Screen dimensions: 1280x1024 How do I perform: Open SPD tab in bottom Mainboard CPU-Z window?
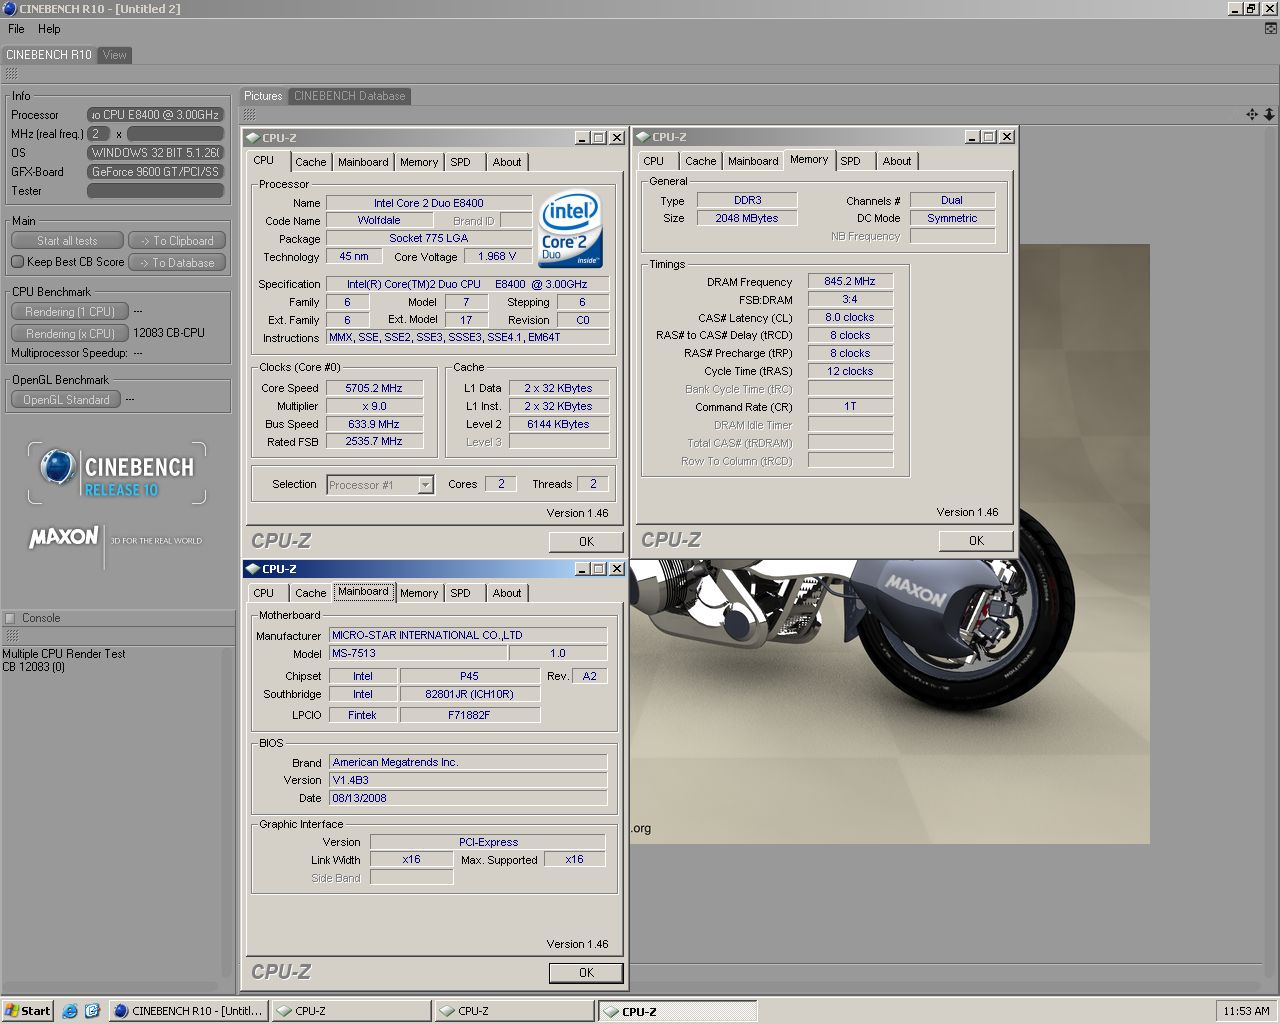460,593
